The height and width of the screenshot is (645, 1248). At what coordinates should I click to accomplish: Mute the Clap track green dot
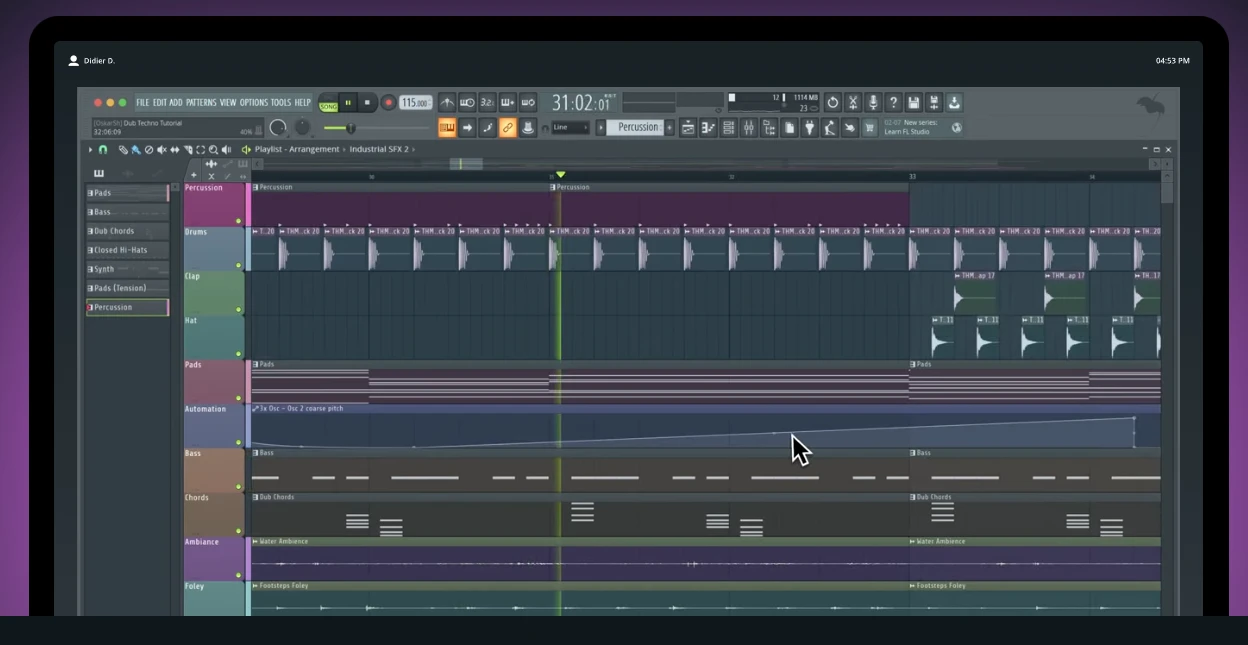click(x=238, y=310)
